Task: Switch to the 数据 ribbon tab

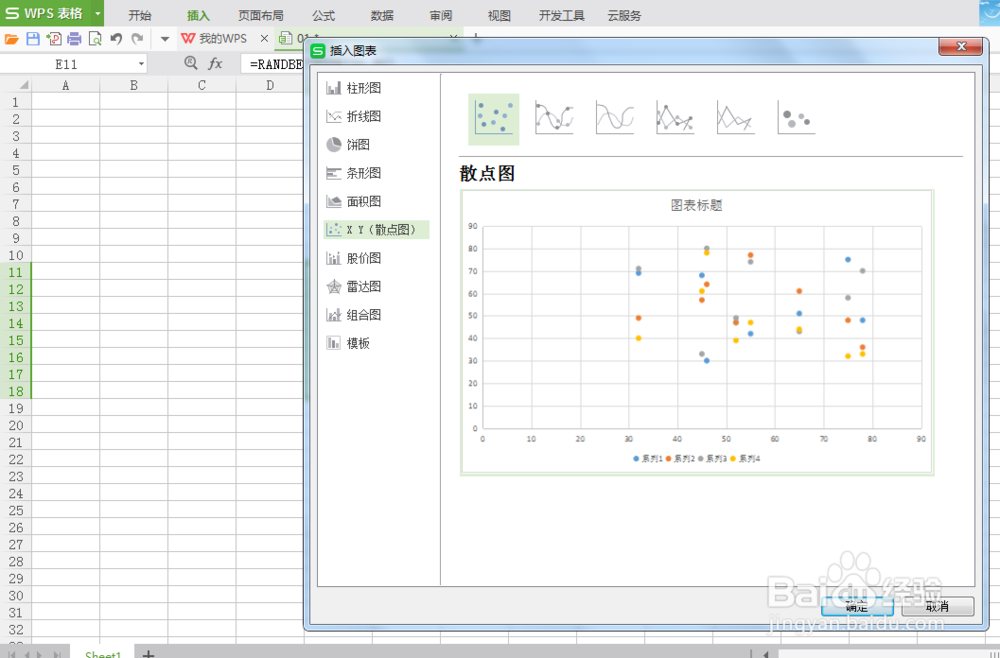Action: point(381,14)
